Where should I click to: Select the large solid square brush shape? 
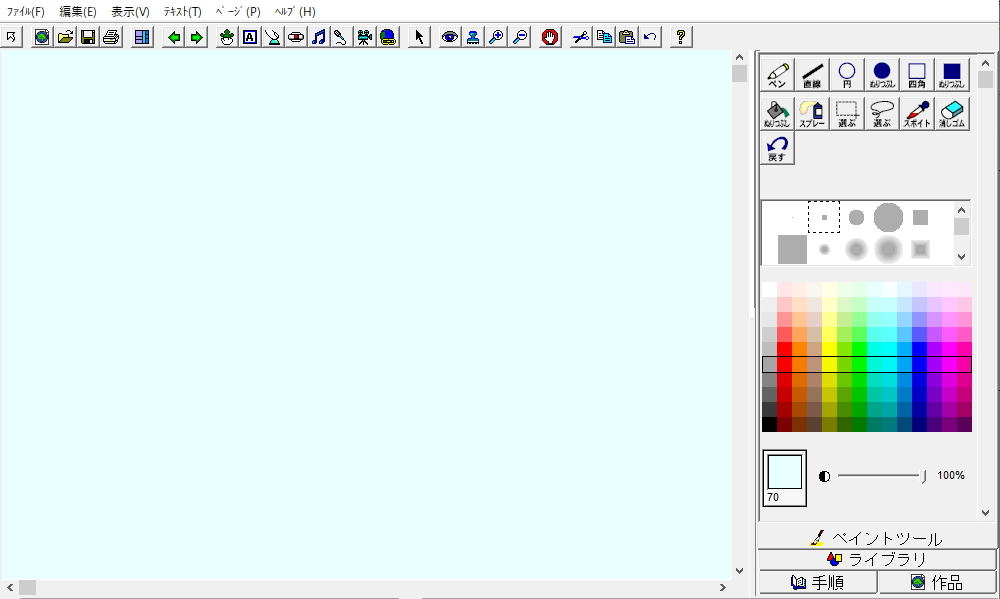point(792,249)
